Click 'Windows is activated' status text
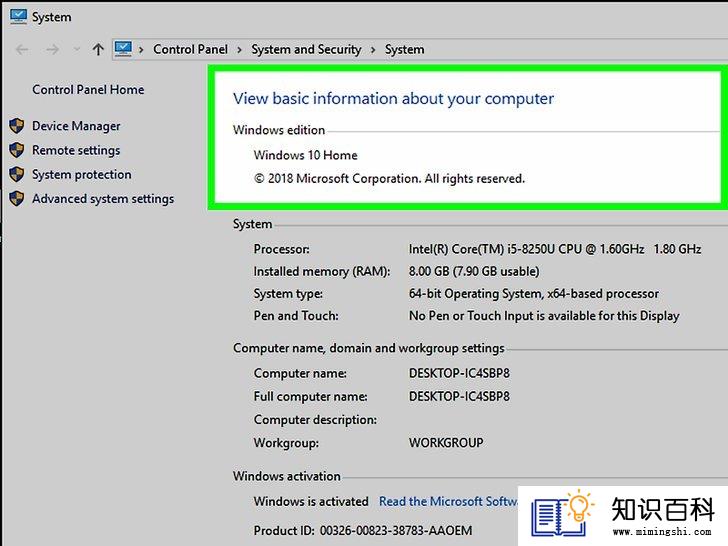 [x=311, y=501]
